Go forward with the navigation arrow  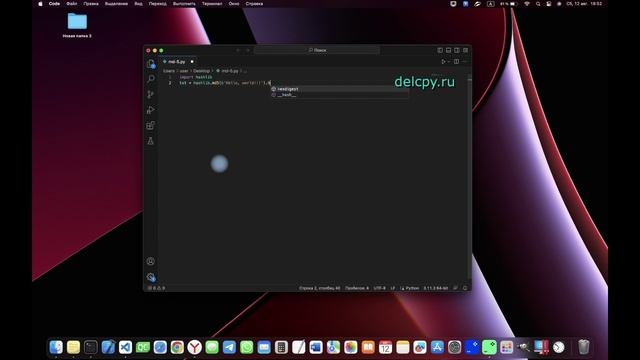pos(247,50)
